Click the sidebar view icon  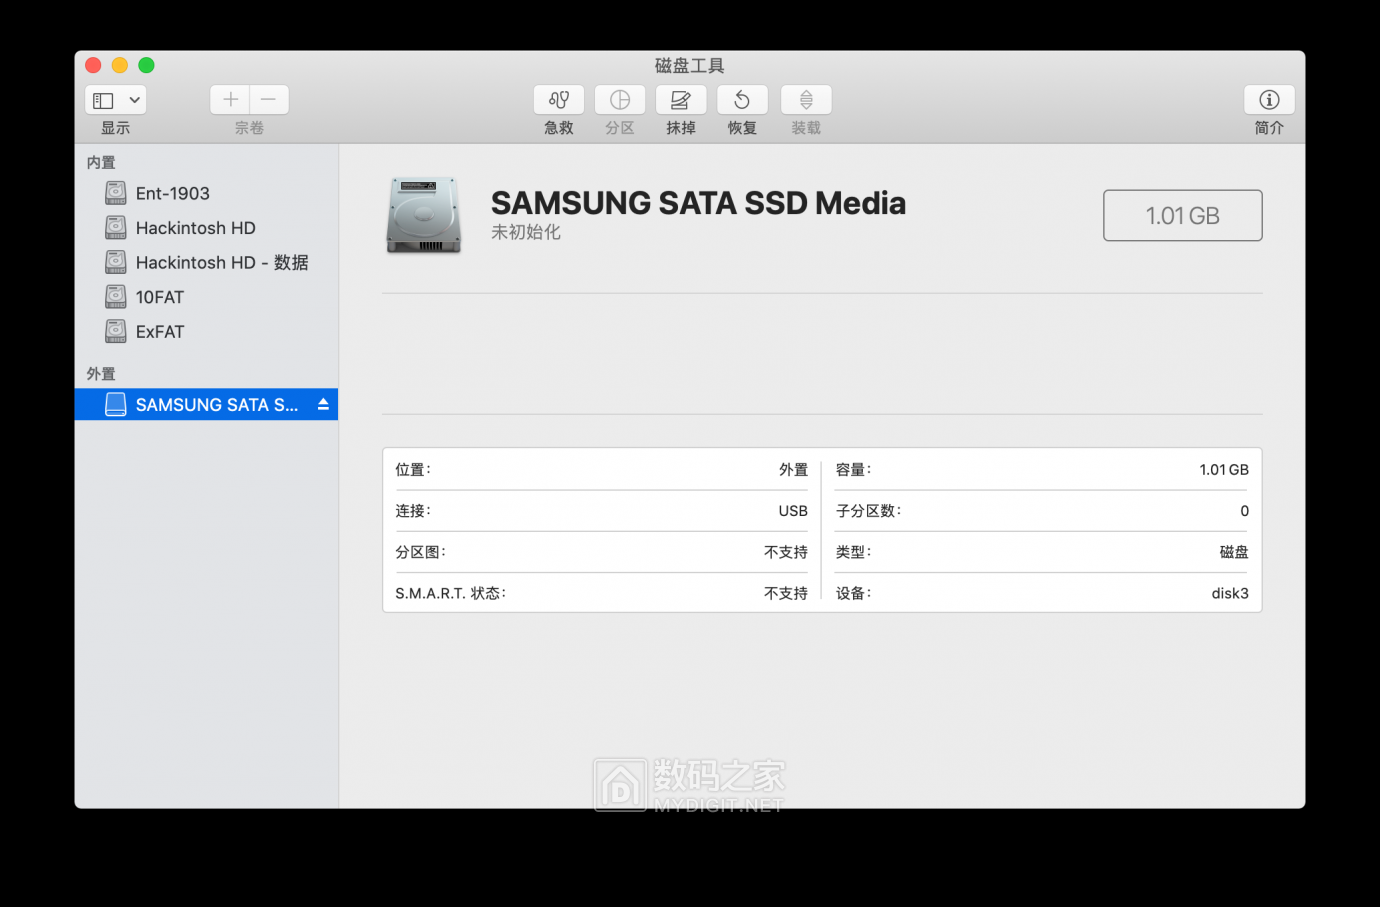(104, 100)
